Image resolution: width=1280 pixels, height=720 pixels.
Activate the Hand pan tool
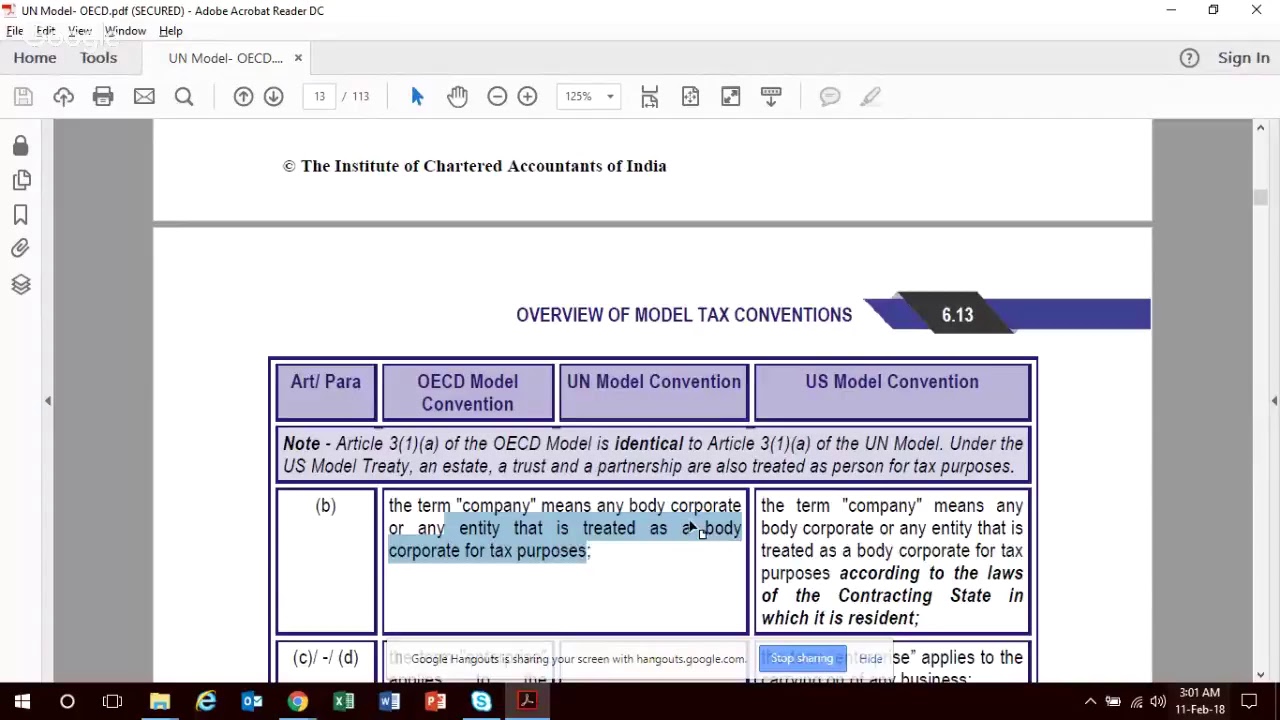click(457, 96)
